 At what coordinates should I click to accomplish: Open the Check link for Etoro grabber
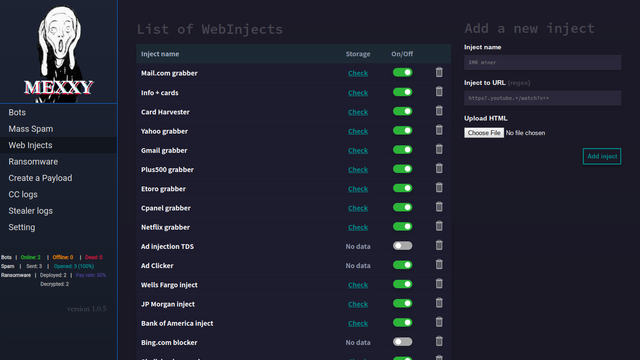[358, 189]
